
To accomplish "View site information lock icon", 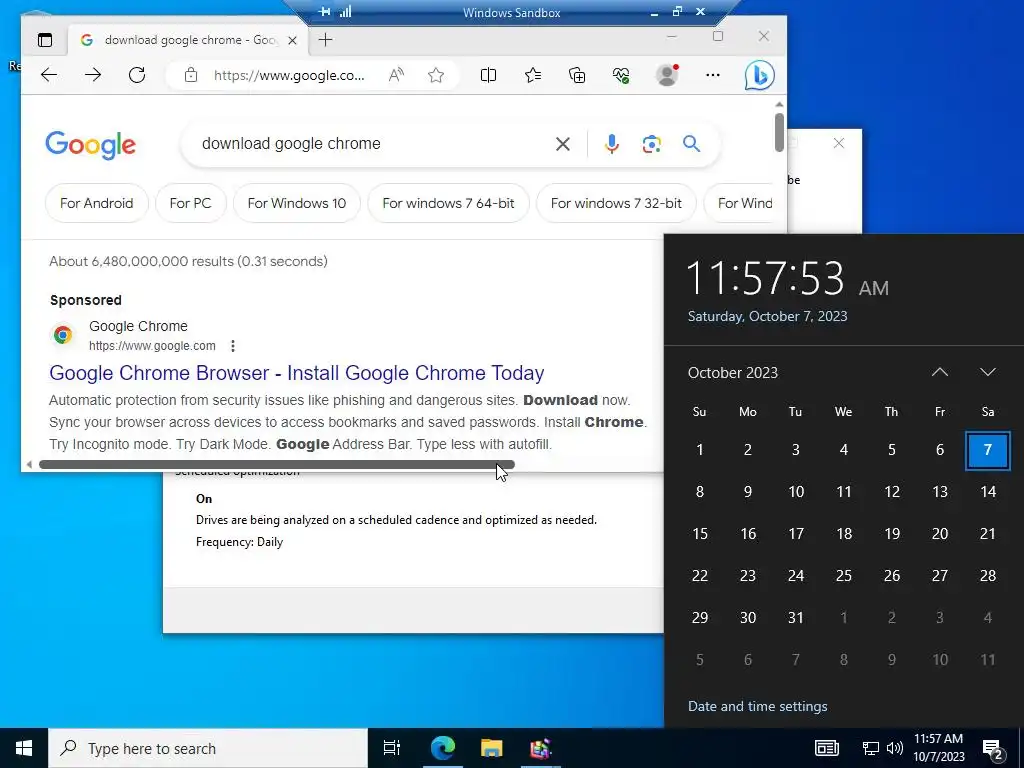I will coord(191,75).
